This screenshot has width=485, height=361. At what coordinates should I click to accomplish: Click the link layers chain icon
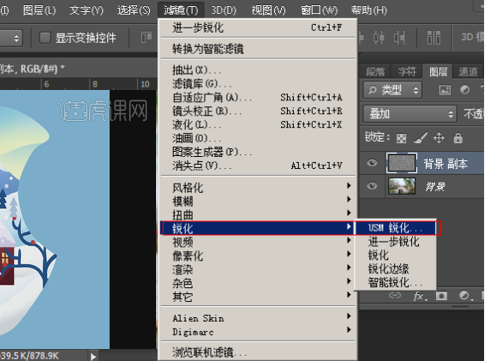(x=395, y=295)
